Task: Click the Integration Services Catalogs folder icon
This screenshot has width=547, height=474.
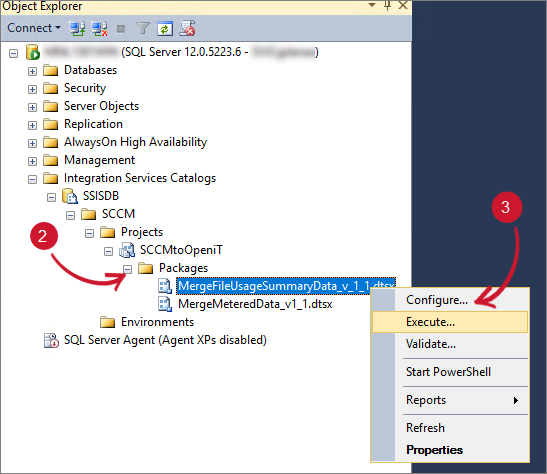Action: click(51, 178)
